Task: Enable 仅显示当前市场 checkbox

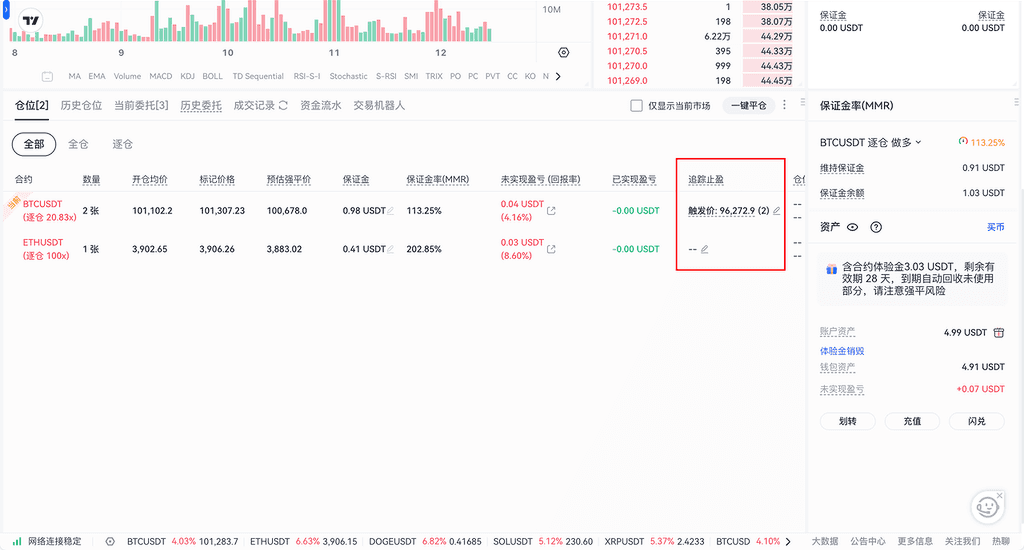Action: (637, 106)
